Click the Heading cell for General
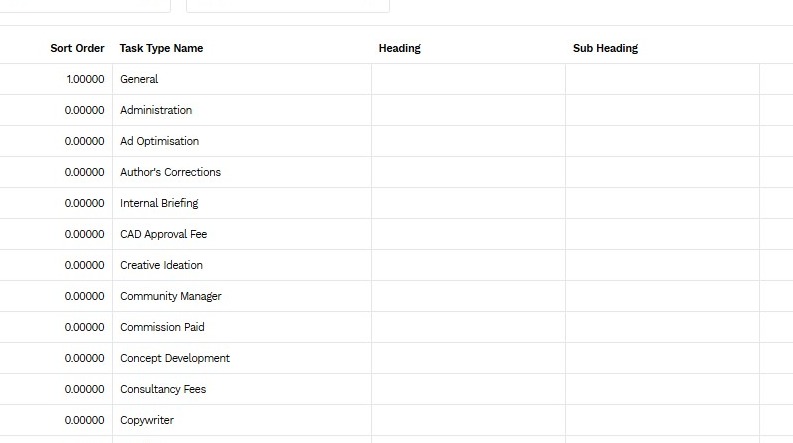Screen dimensions: 793x443 click(x=468, y=79)
